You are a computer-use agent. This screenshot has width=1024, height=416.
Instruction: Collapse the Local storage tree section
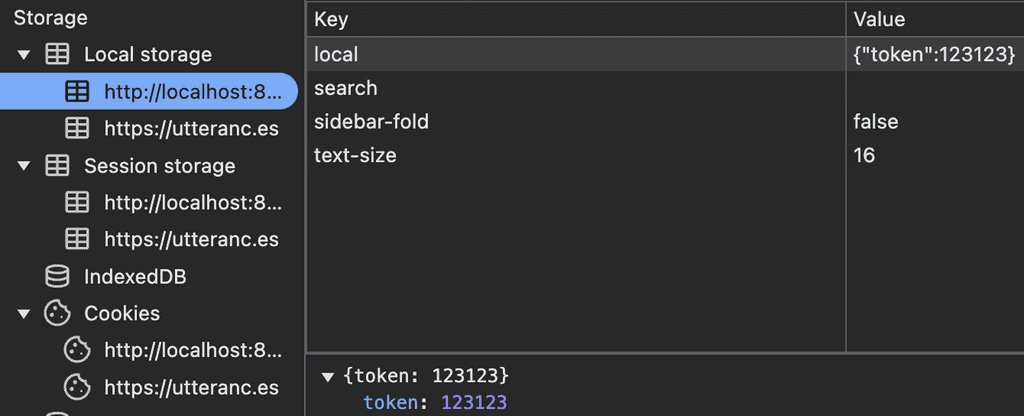tap(24, 55)
